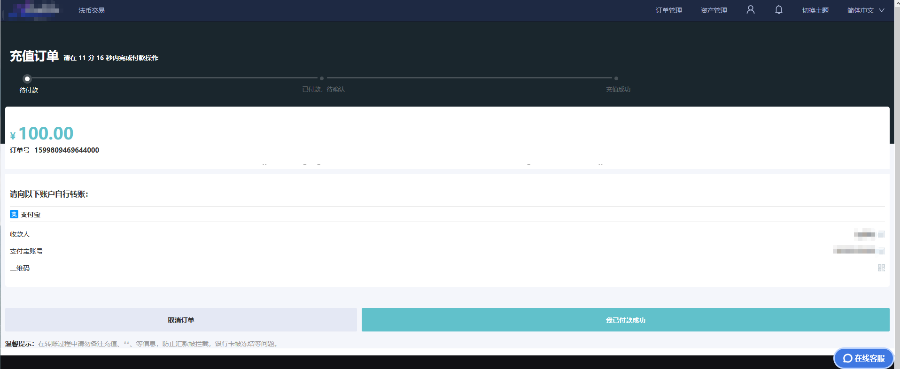The height and width of the screenshot is (369, 900).
Task: Cancel the order with 取消订单 button
Action: (181, 320)
